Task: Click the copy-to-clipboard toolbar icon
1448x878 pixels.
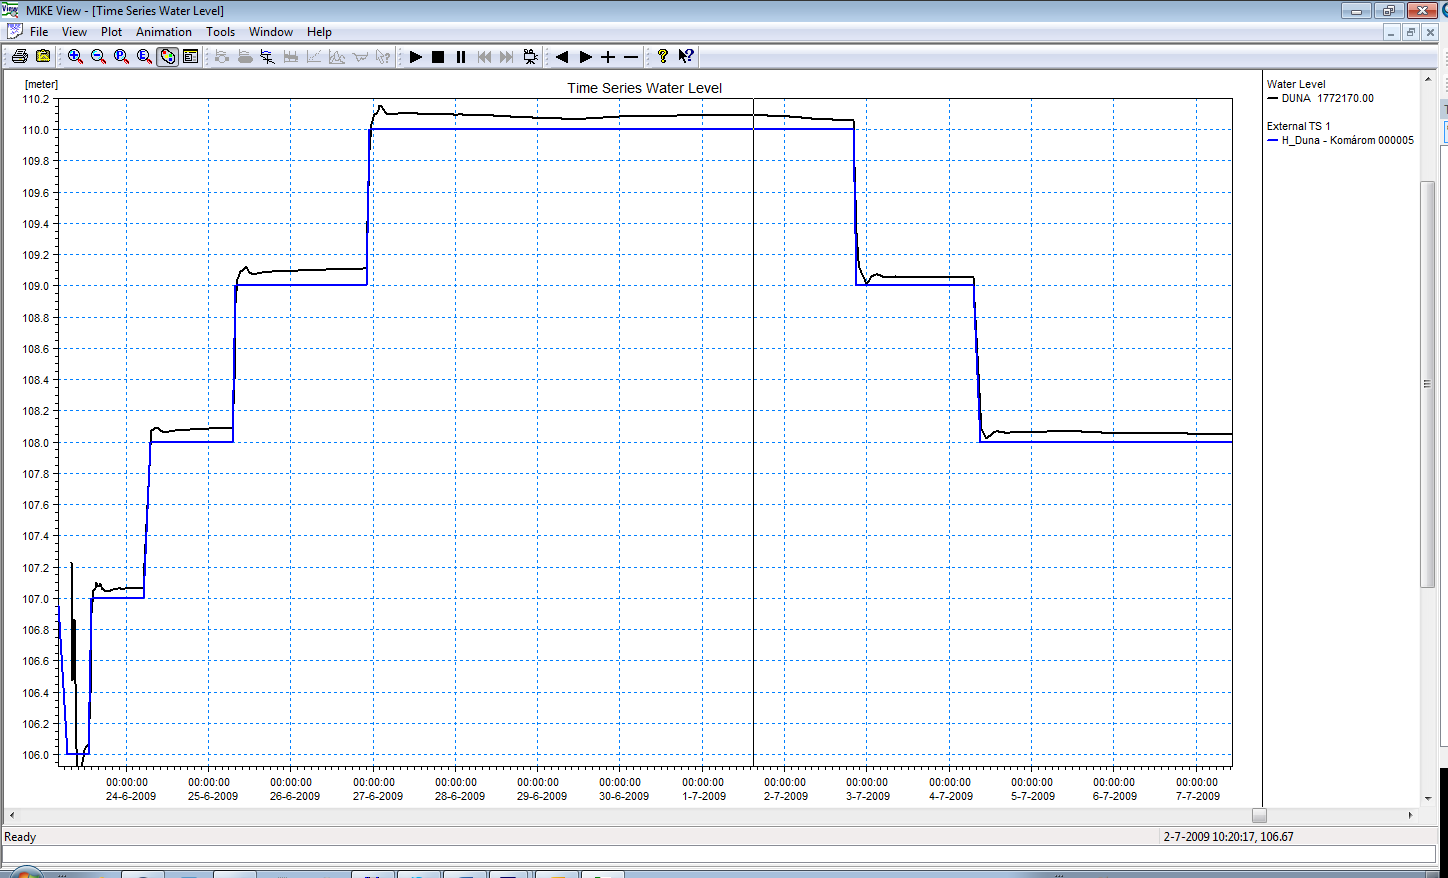Action: coord(43,57)
